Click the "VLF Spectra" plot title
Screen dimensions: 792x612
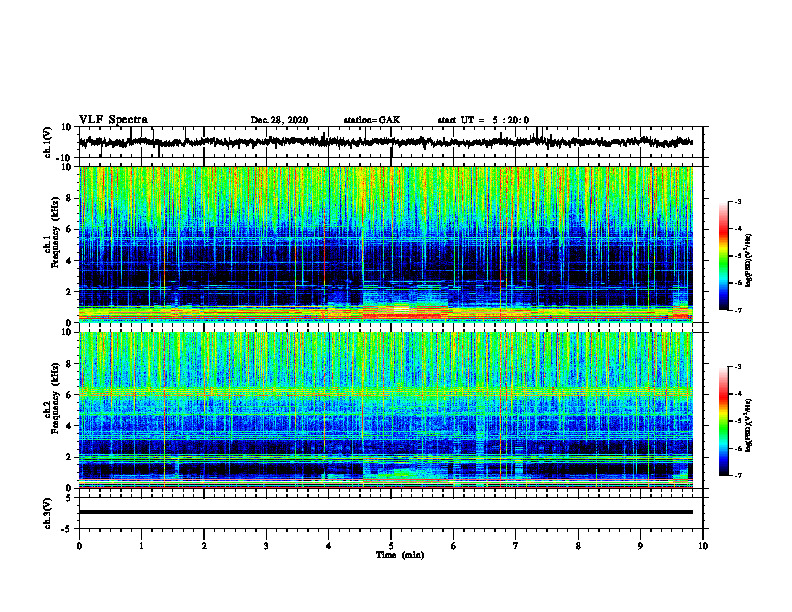click(113, 120)
